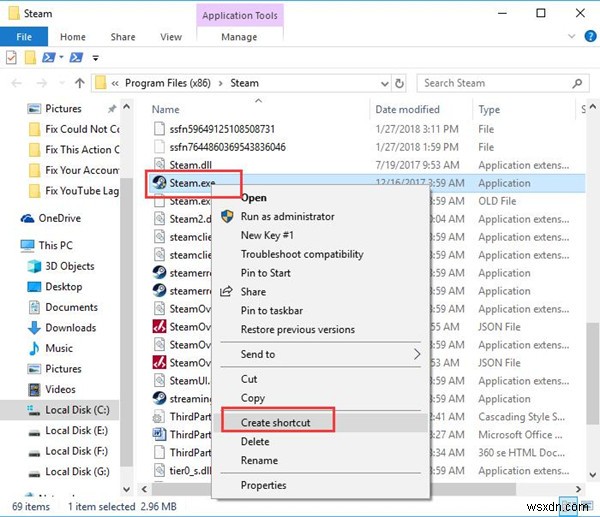Viewport: 600px width, 517px height.
Task: Click the navigation pane scroll up arrow
Action: tap(127, 107)
